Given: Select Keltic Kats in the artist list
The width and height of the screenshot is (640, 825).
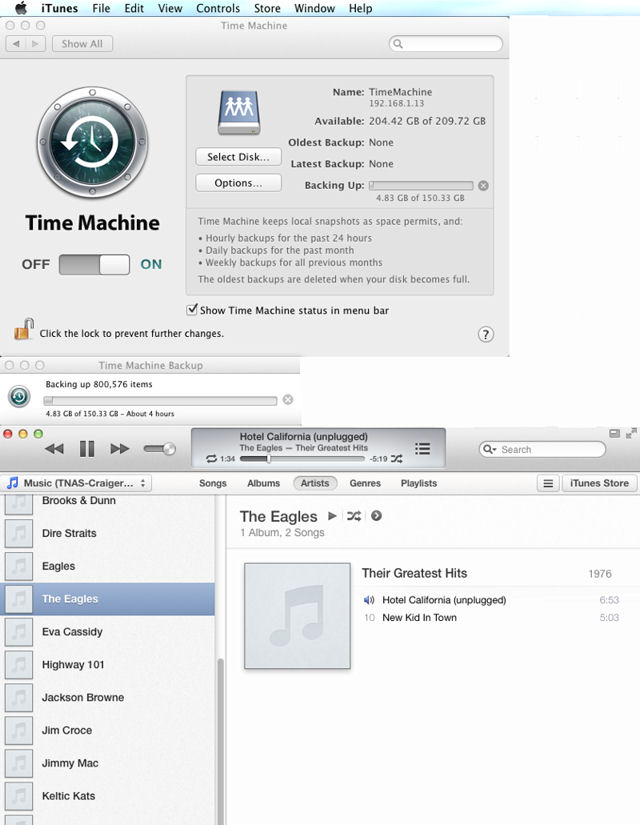Looking at the screenshot, I should 107,796.
